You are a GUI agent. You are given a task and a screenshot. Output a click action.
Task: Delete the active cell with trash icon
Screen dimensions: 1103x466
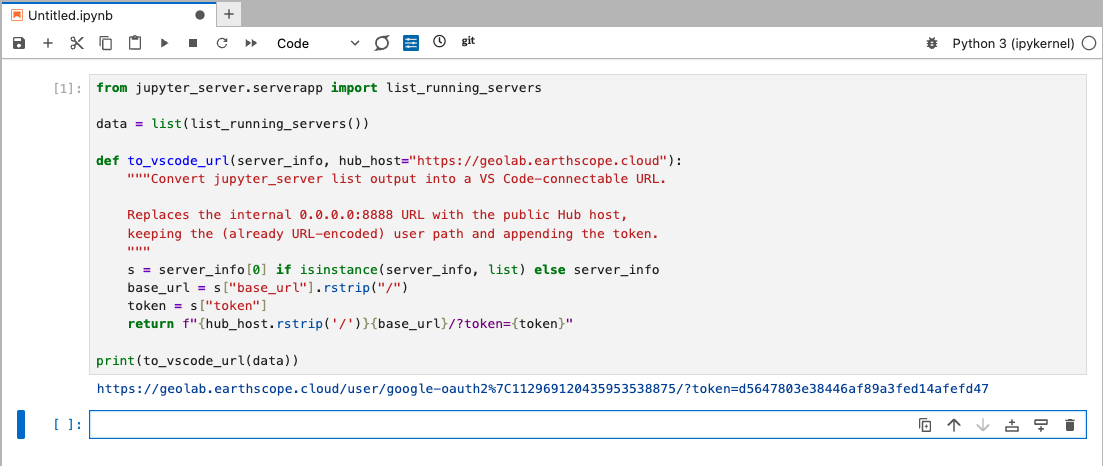pyautogui.click(x=1070, y=425)
